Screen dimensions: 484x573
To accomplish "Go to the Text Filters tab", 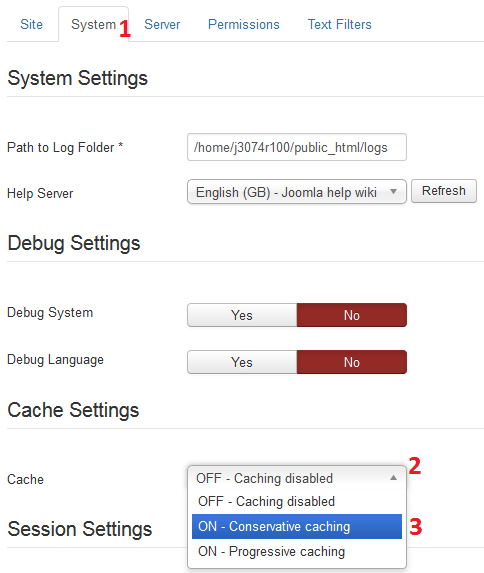I will pos(339,24).
